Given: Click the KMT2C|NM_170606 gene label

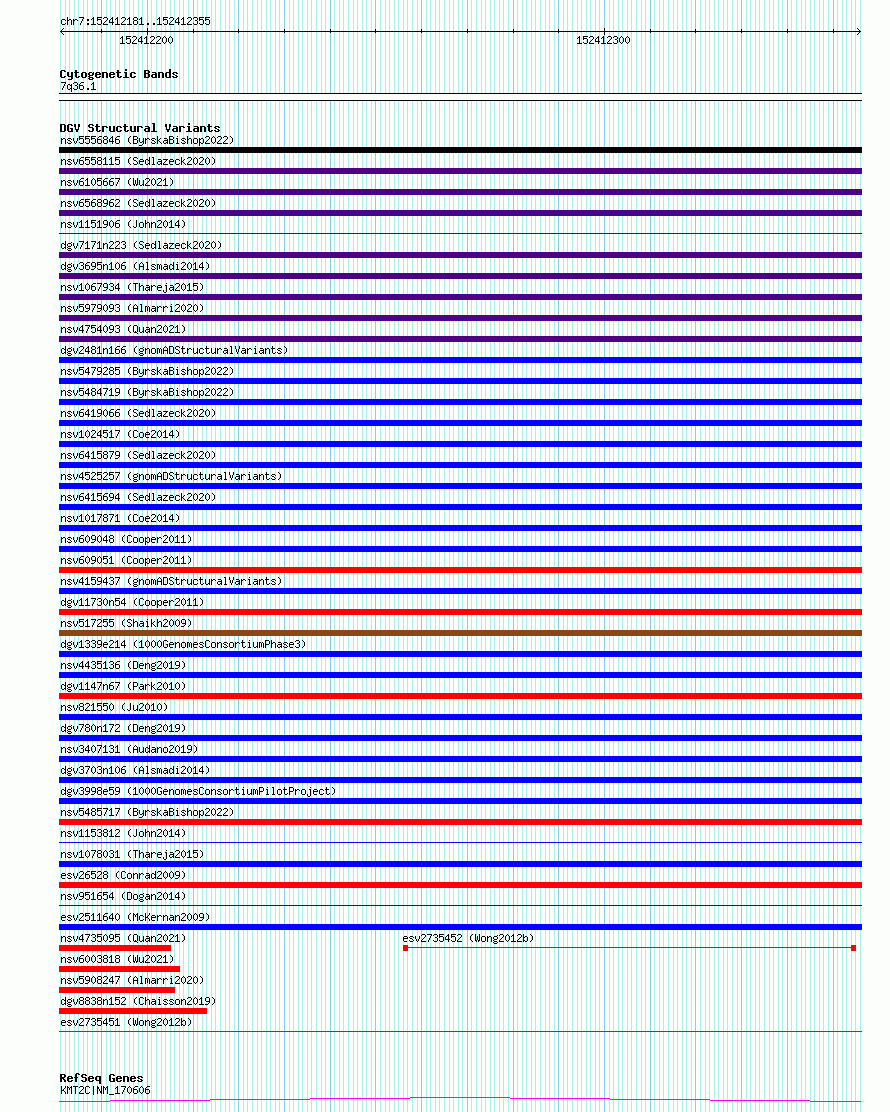Looking at the screenshot, I should (x=105, y=1091).
